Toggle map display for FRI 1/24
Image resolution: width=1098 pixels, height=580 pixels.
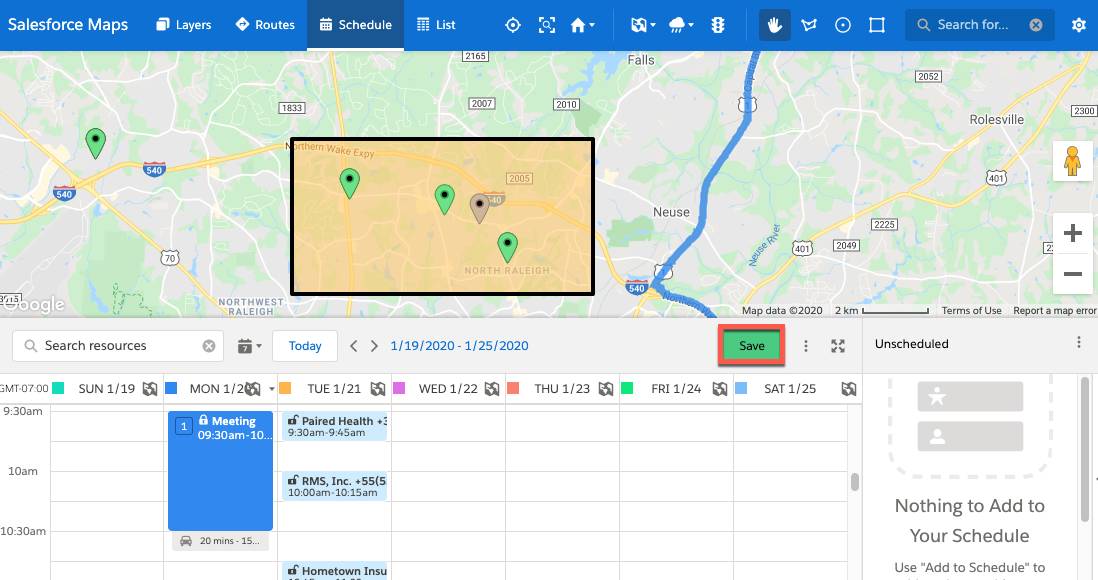tap(720, 389)
